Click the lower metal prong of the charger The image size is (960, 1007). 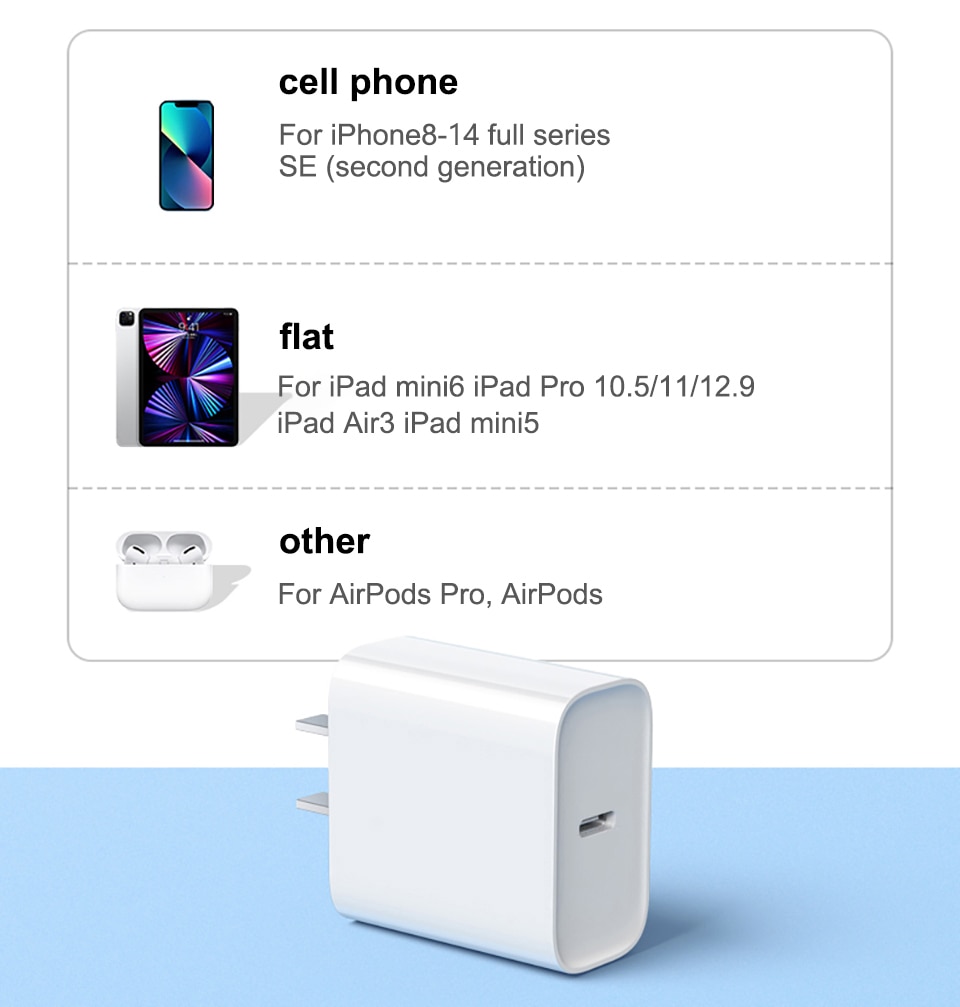(312, 803)
